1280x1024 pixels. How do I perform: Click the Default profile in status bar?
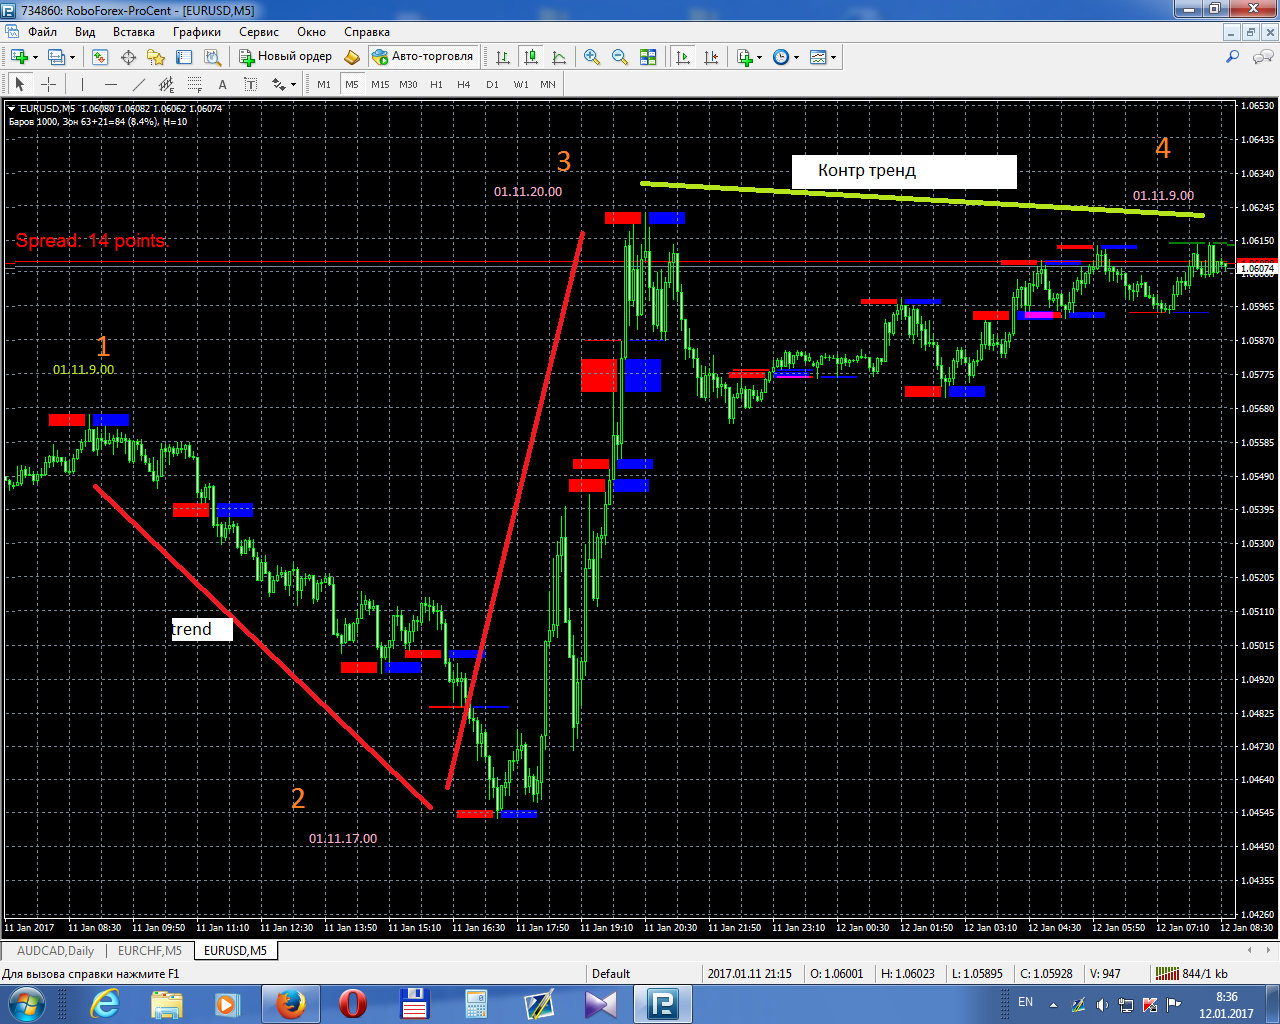click(x=611, y=974)
